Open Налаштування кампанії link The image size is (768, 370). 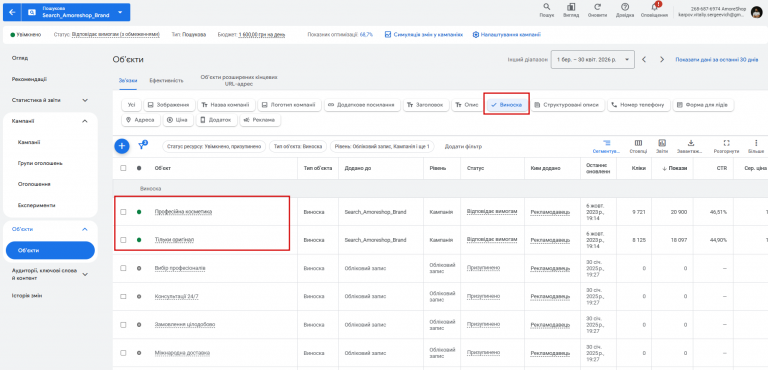tap(507, 35)
